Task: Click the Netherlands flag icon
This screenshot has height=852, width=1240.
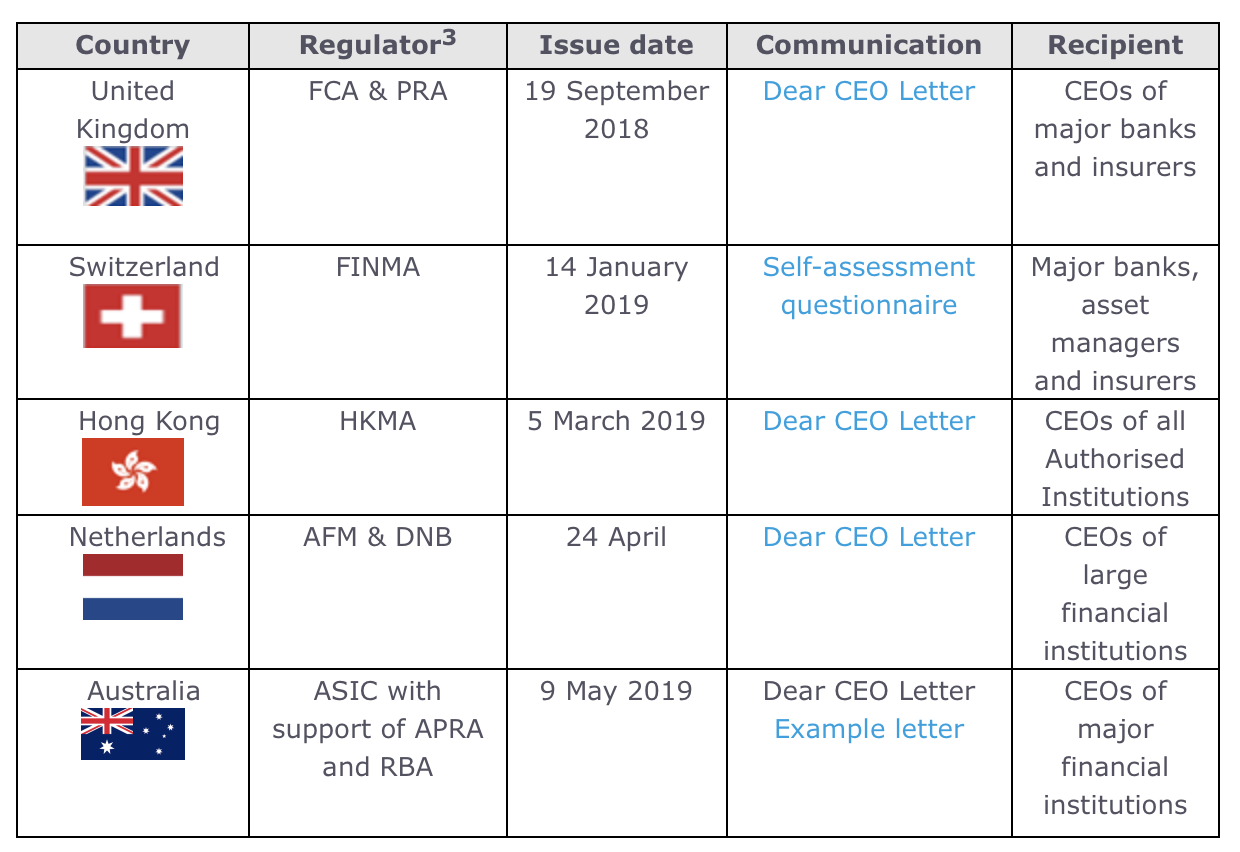Action: pos(133,588)
